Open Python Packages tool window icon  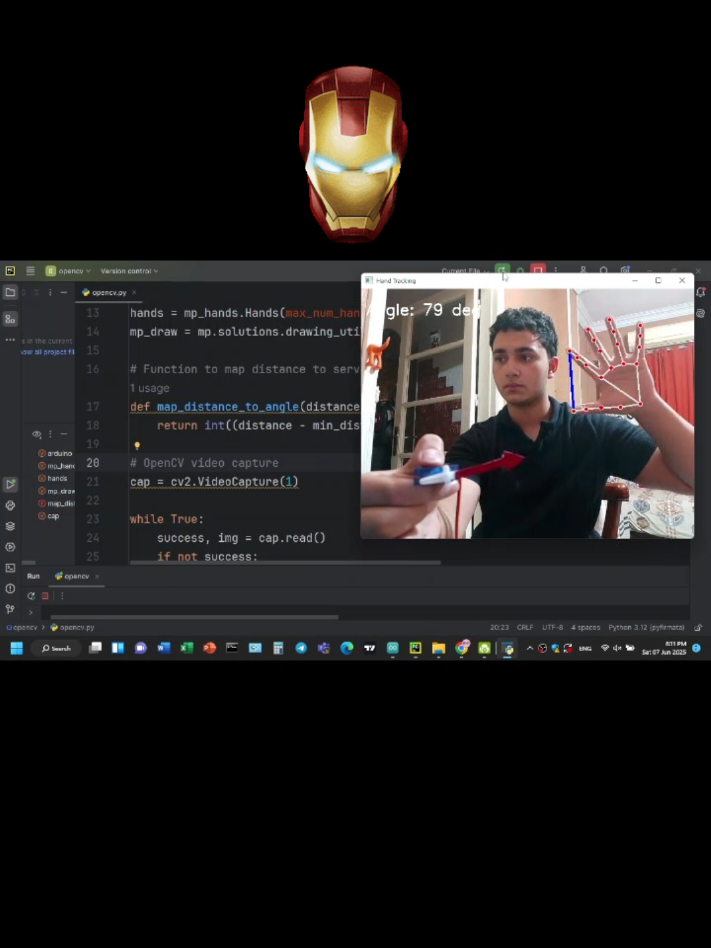coord(10,526)
